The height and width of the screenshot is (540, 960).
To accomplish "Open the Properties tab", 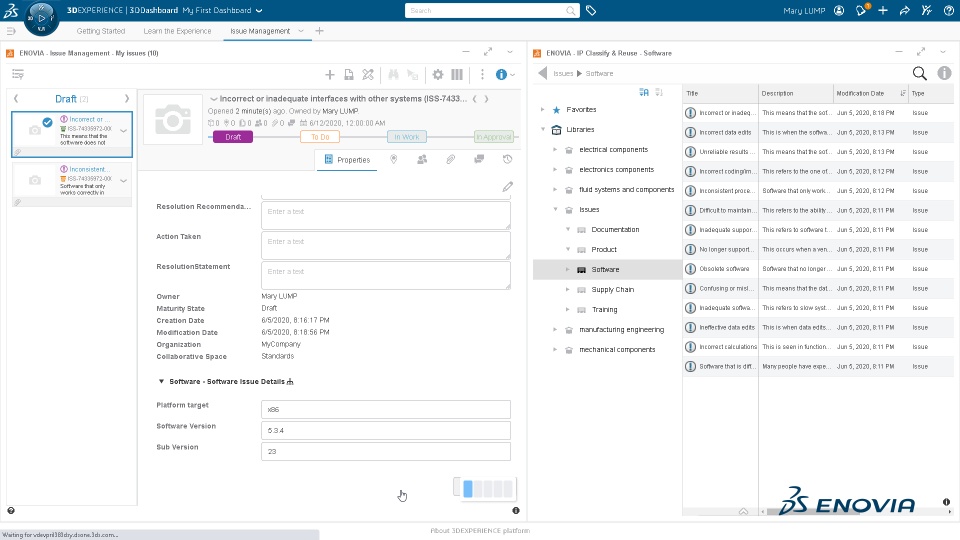I will point(347,159).
